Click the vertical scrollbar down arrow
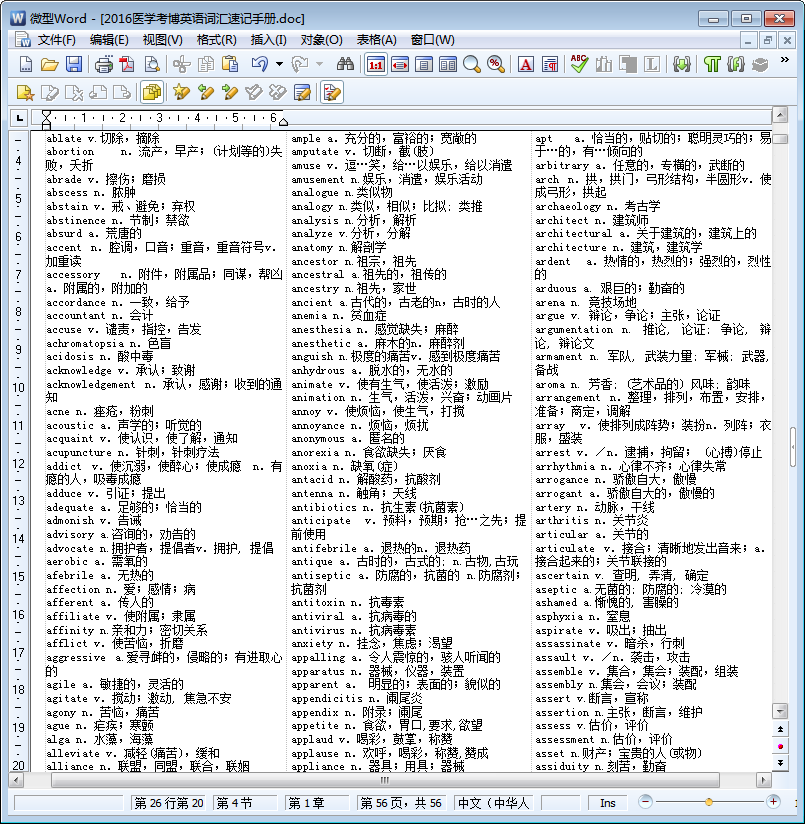Screen dimensions: 805x824 click(x=780, y=711)
